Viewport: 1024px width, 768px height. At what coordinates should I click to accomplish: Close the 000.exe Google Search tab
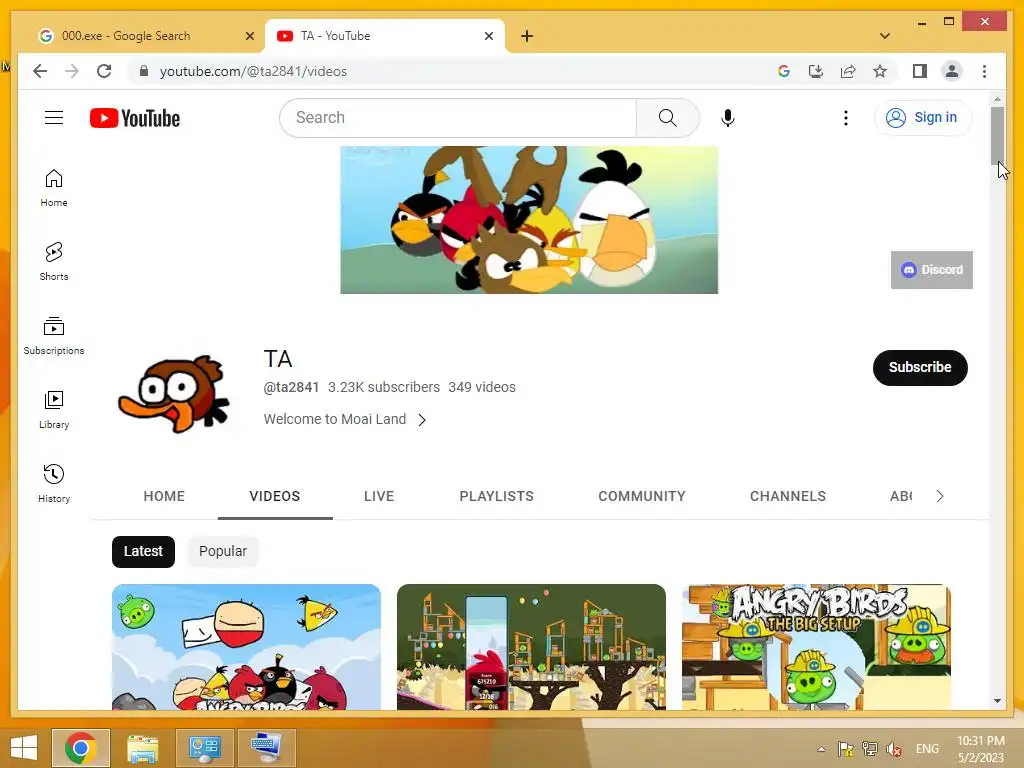coord(249,36)
